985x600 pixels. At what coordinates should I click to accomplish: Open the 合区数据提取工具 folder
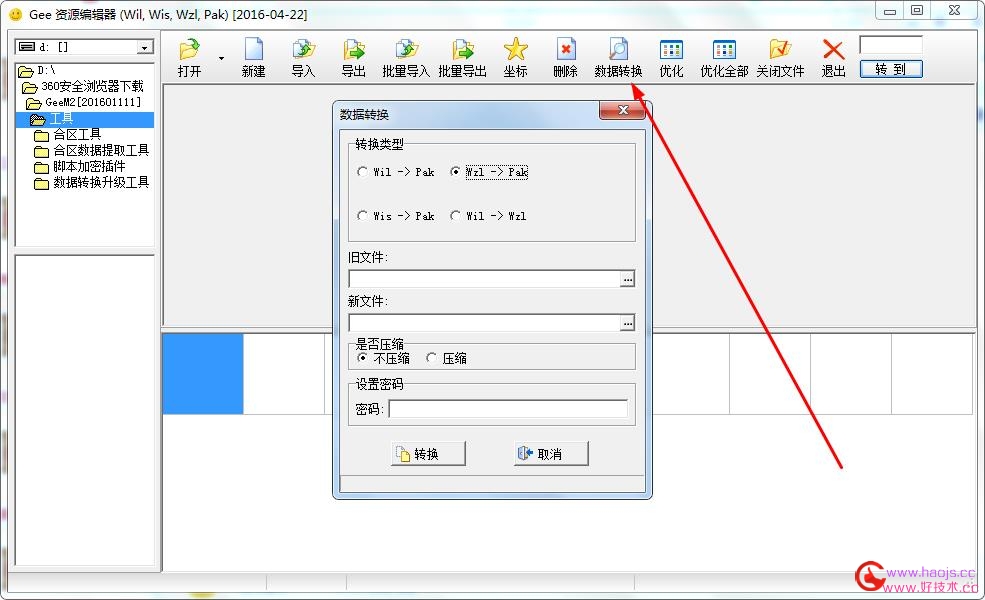pyautogui.click(x=92, y=151)
